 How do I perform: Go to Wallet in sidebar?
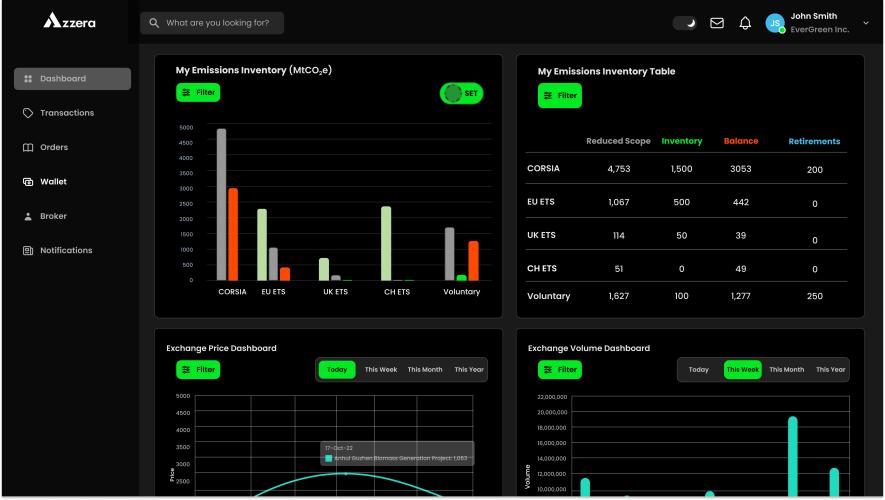53,182
